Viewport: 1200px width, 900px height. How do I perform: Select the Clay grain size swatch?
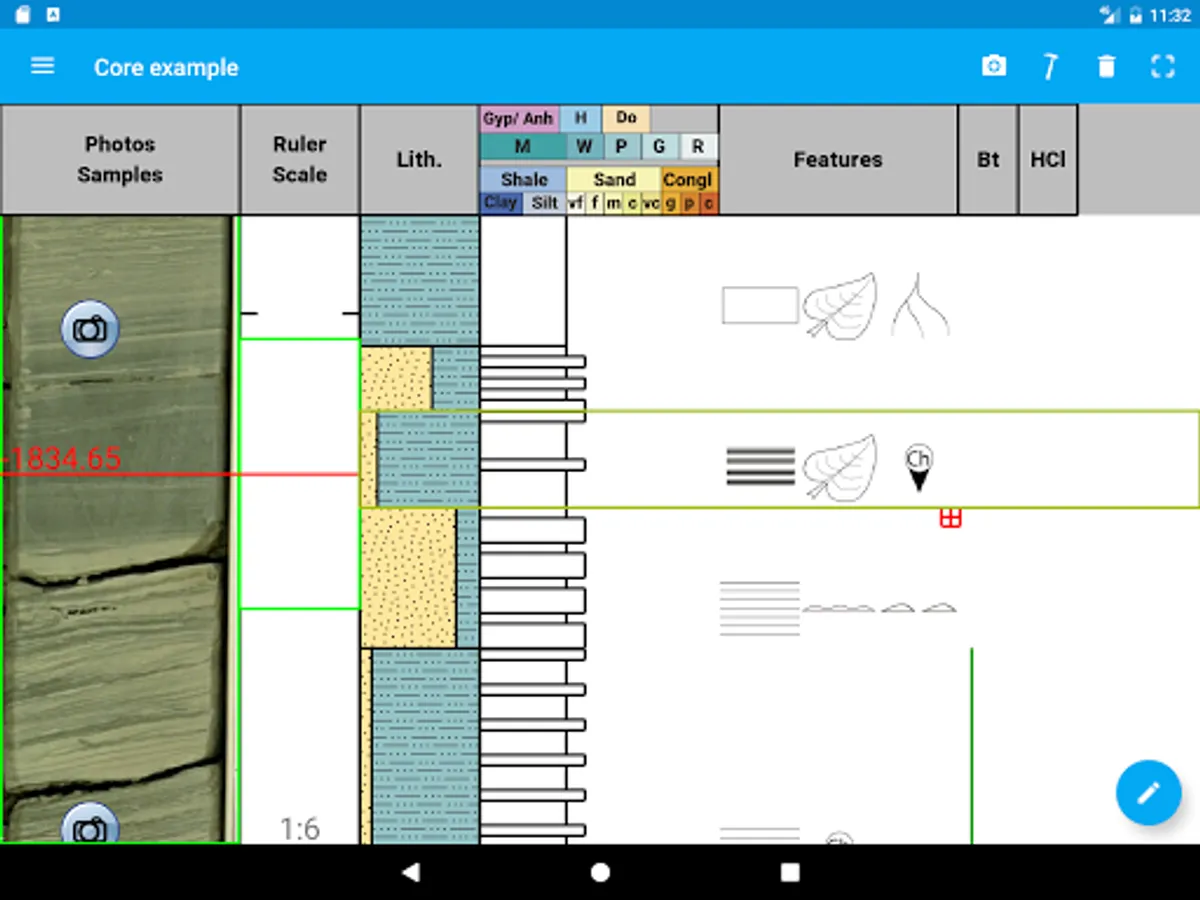[x=500, y=203]
